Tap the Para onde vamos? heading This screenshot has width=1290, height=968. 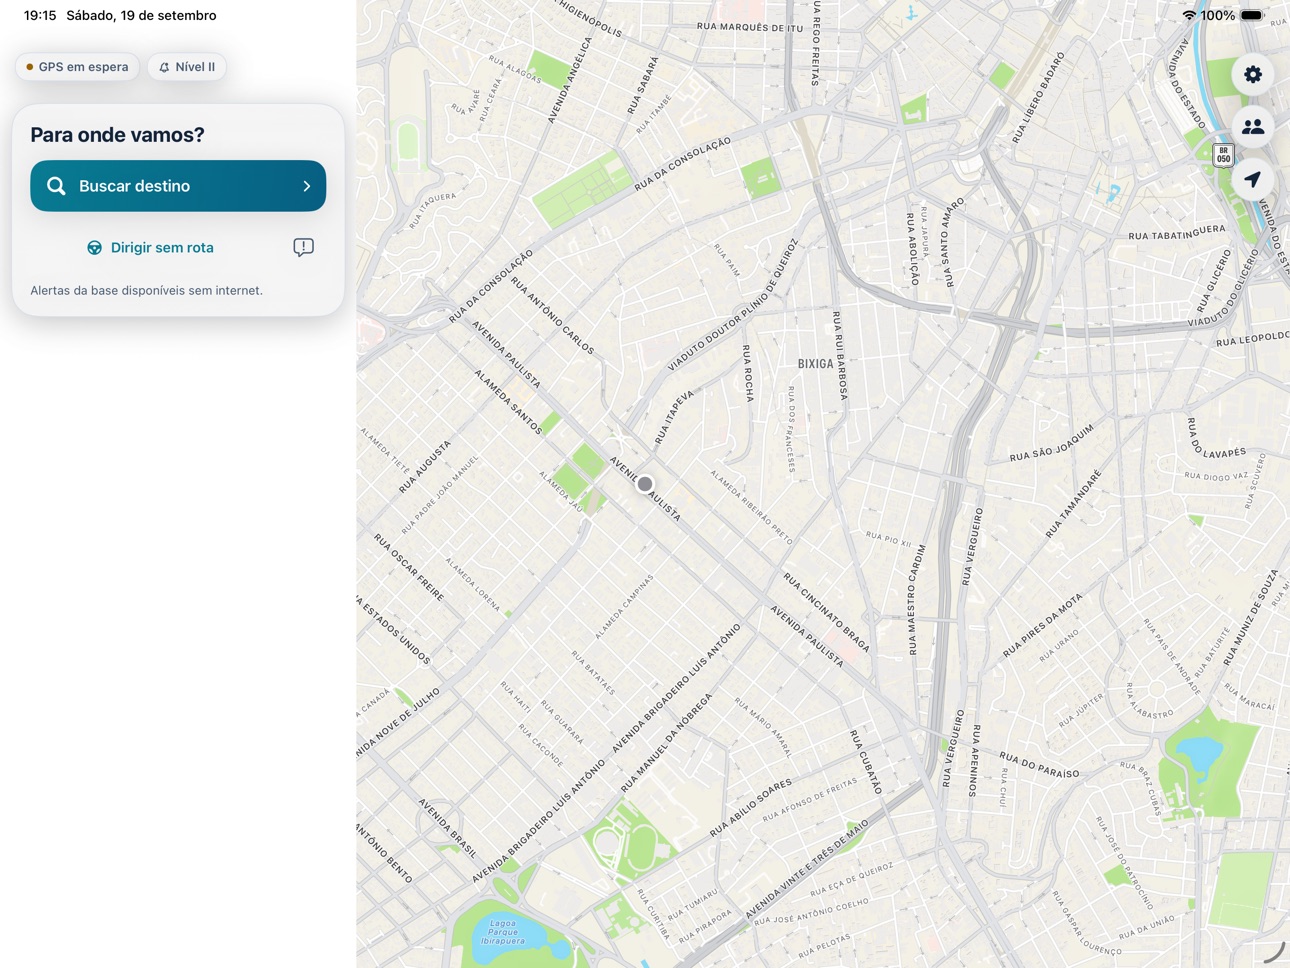[117, 135]
